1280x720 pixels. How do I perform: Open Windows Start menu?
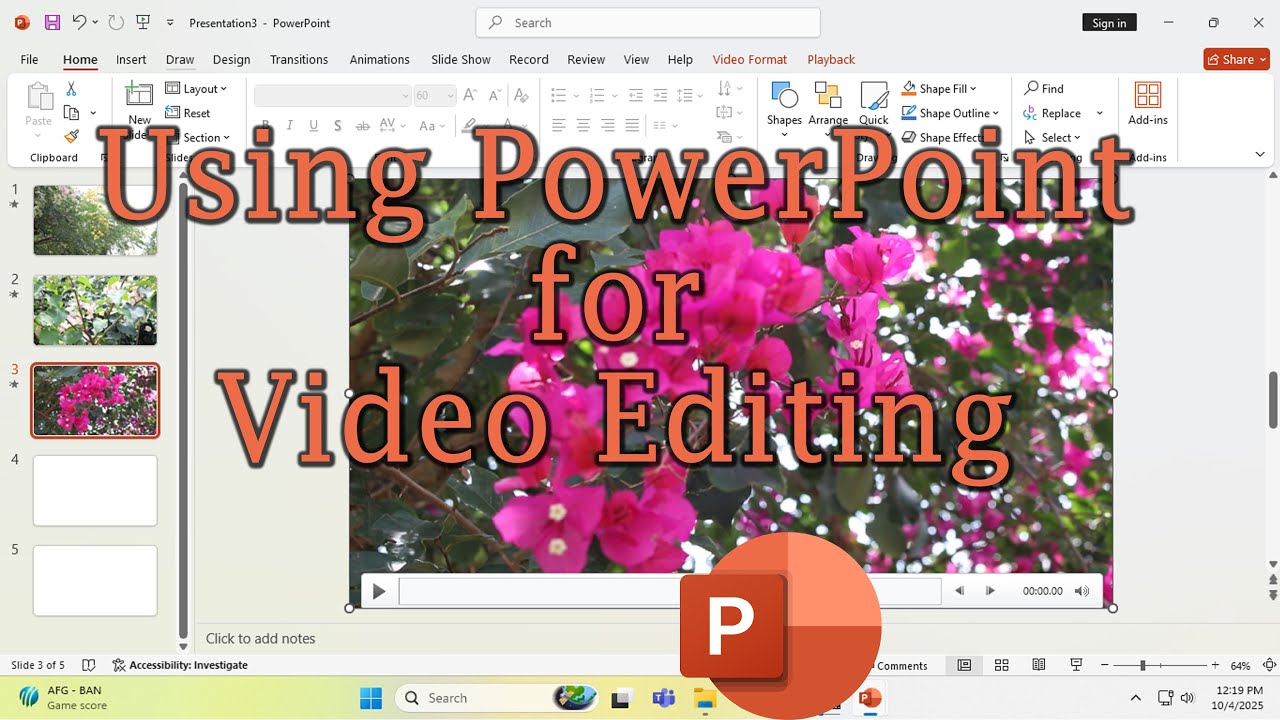[371, 697]
